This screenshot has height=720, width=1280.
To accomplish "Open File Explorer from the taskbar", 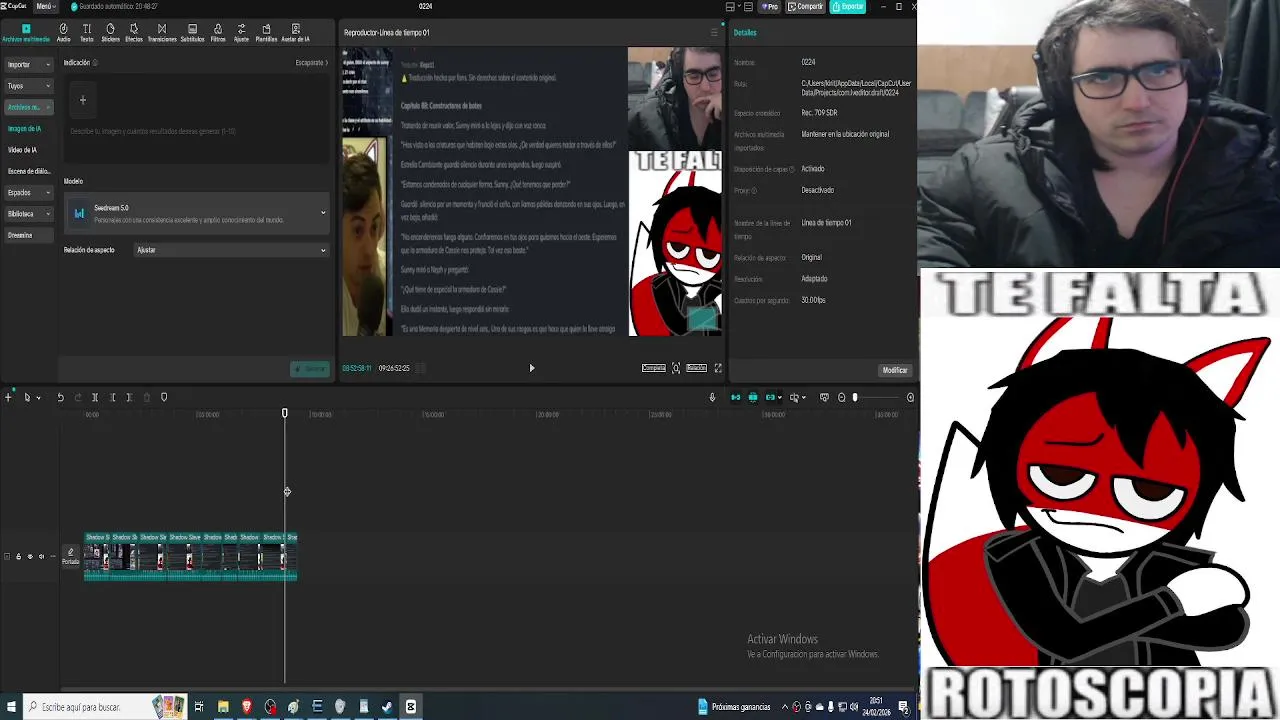I will (x=223, y=707).
